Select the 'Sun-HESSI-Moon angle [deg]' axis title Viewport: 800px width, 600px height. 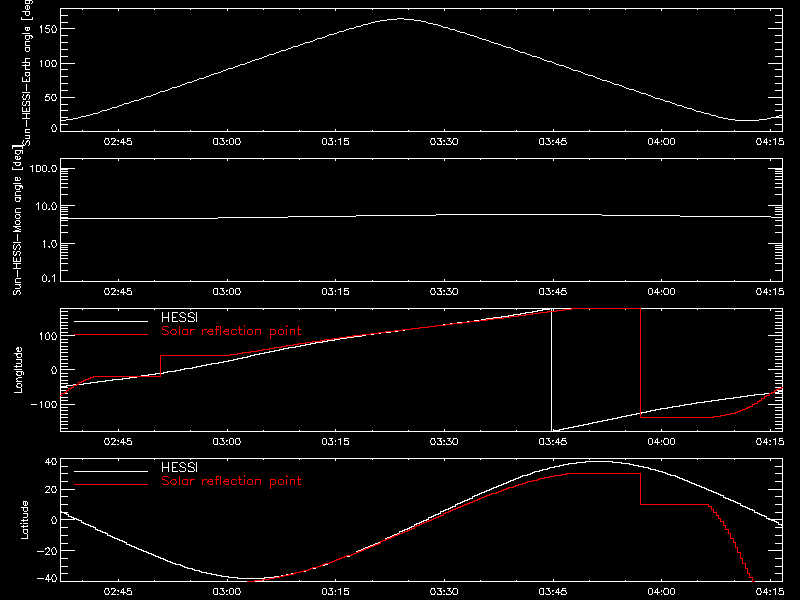pos(18,220)
